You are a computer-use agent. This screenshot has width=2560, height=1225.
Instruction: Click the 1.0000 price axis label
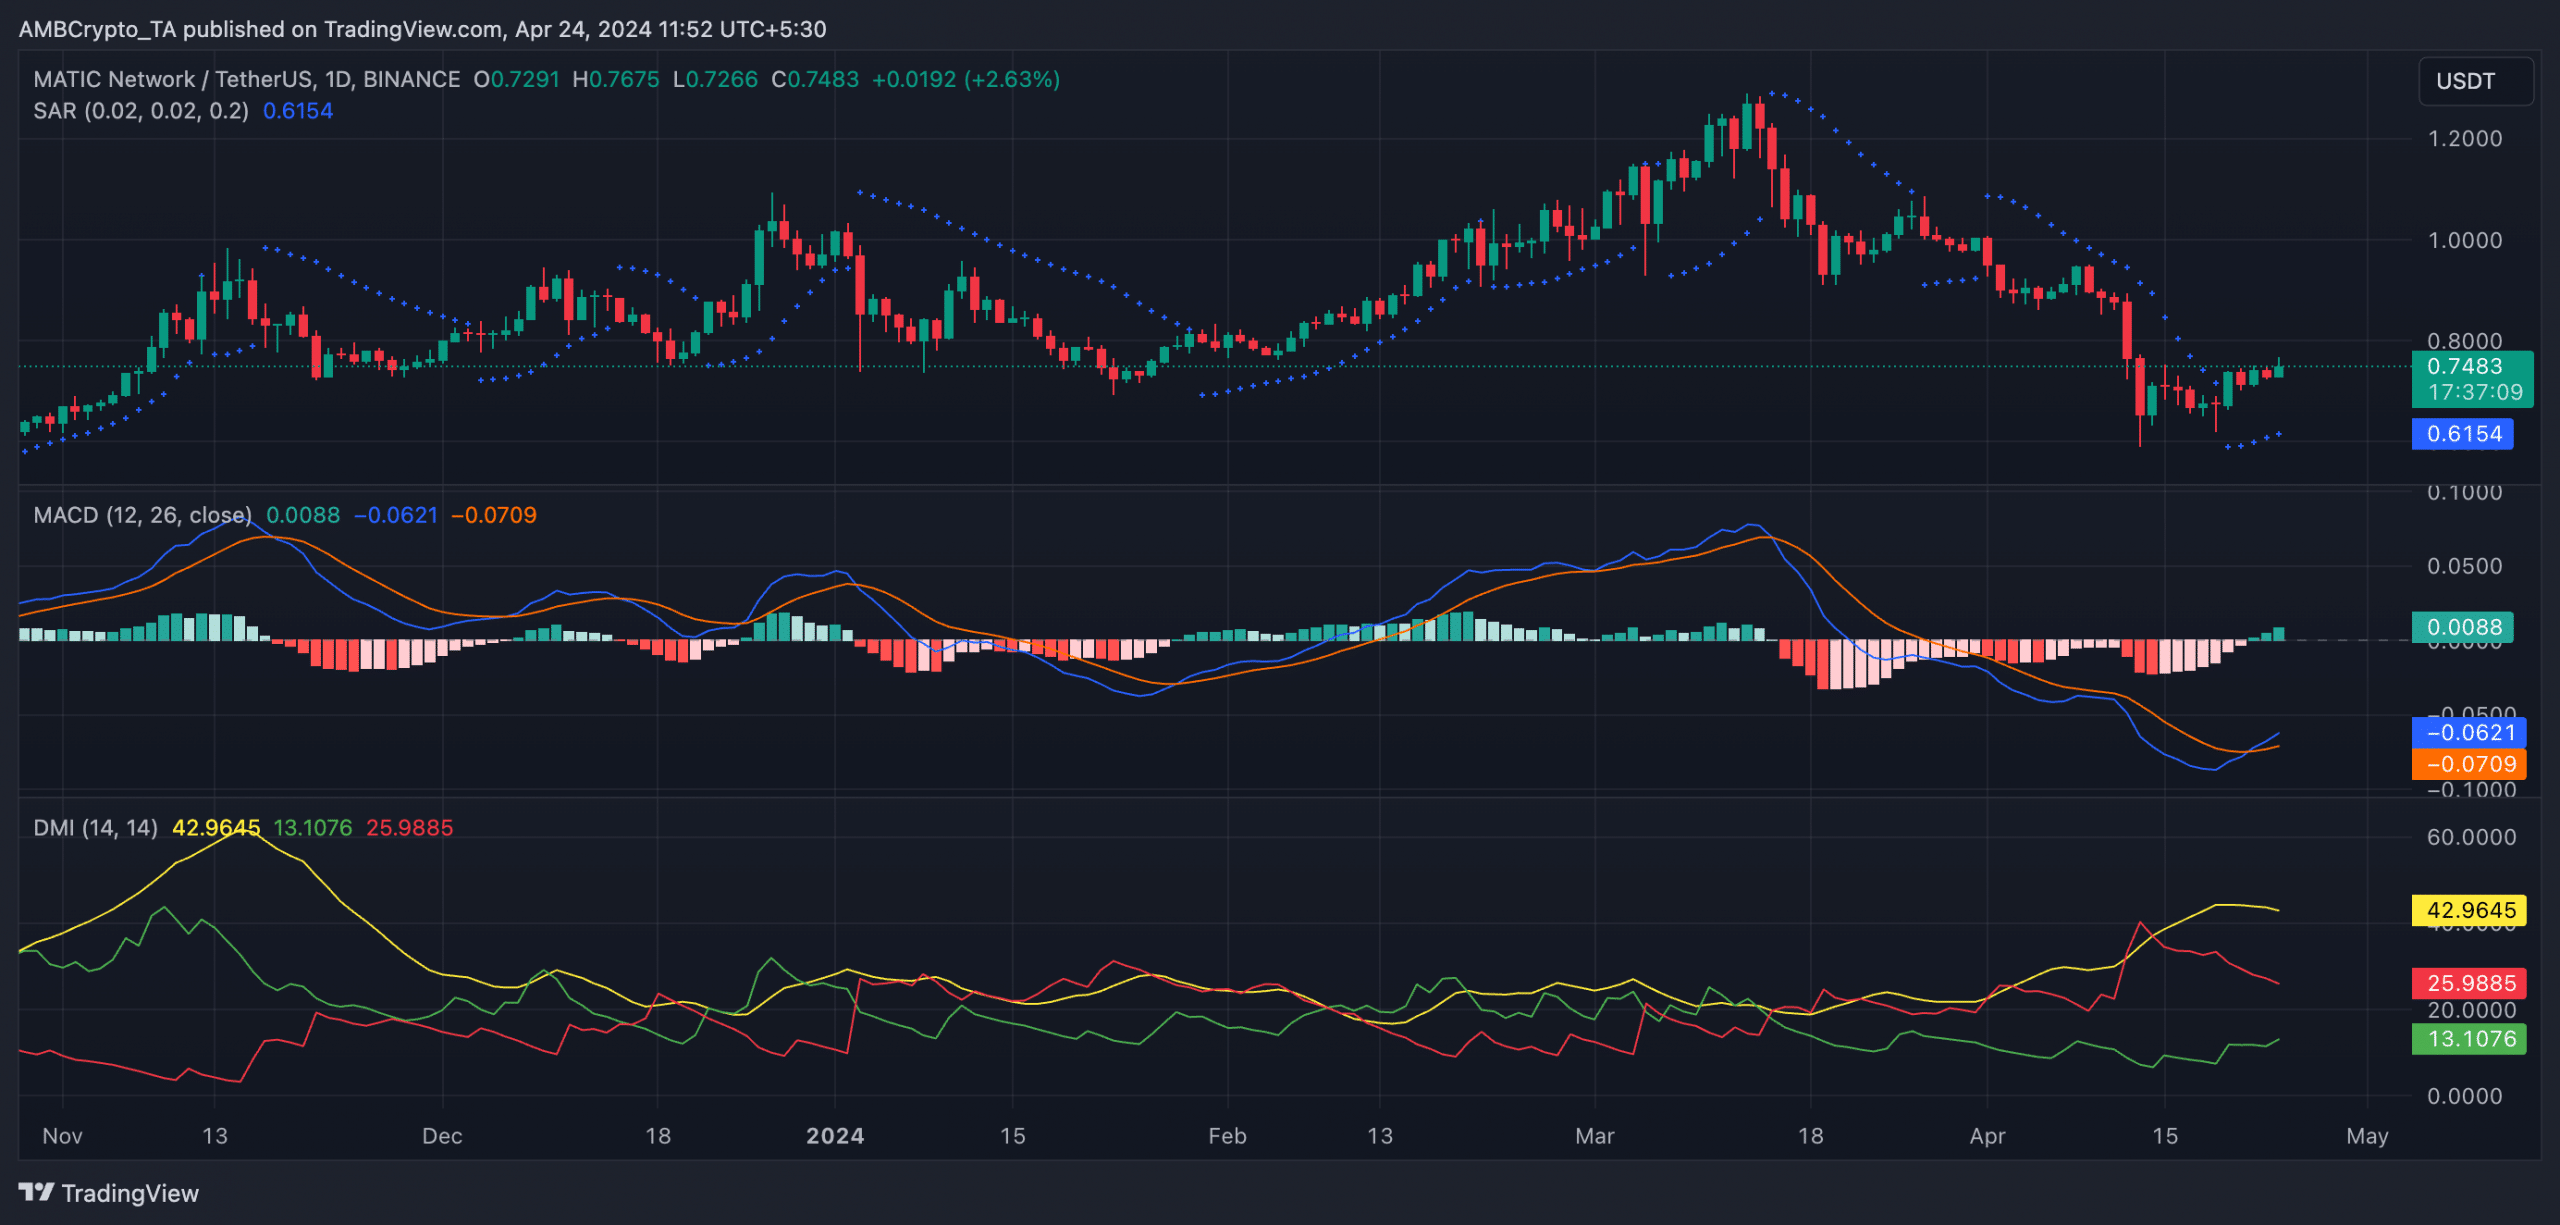[x=2465, y=240]
